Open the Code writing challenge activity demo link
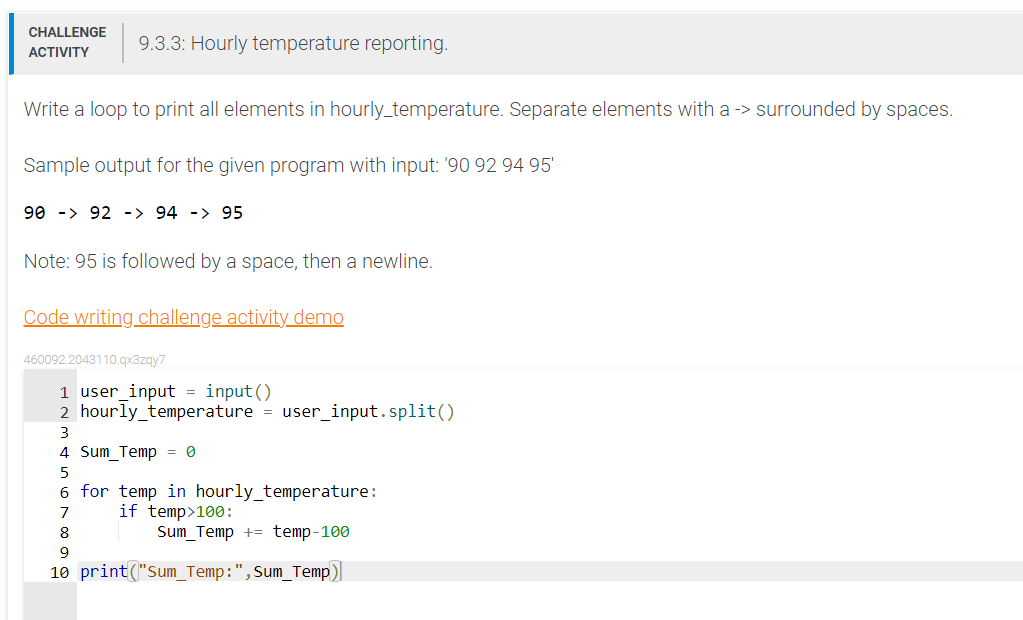The image size is (1023, 620). [x=183, y=317]
